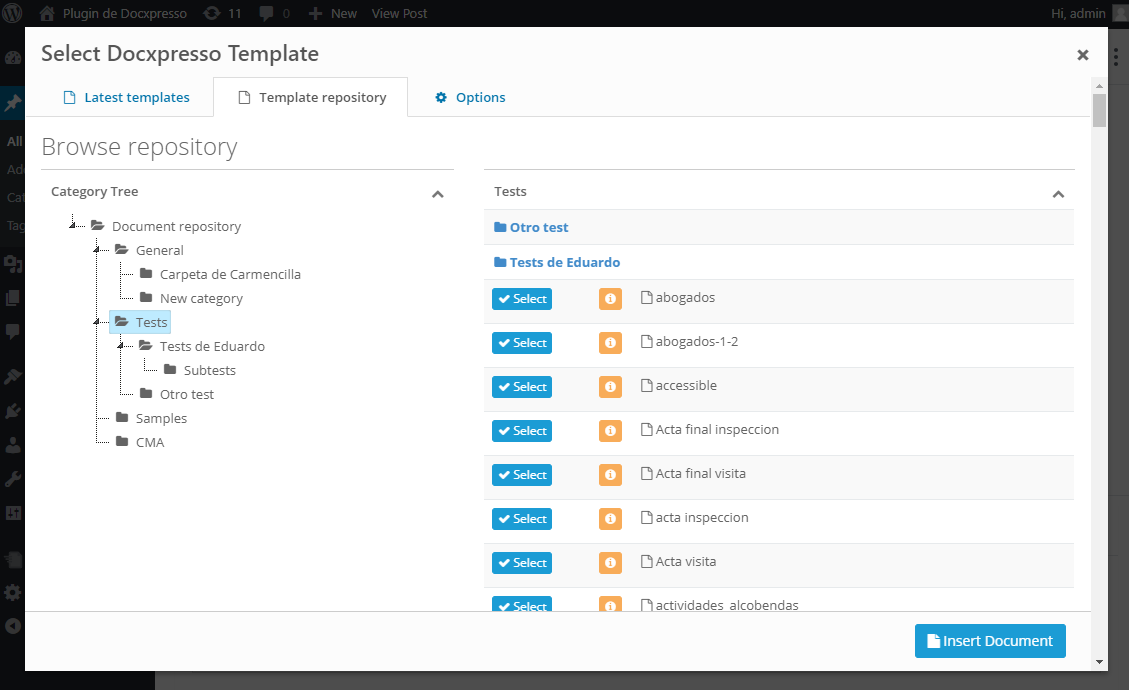Collapse the Category Tree panel
This screenshot has height=690, width=1129.
[x=437, y=194]
